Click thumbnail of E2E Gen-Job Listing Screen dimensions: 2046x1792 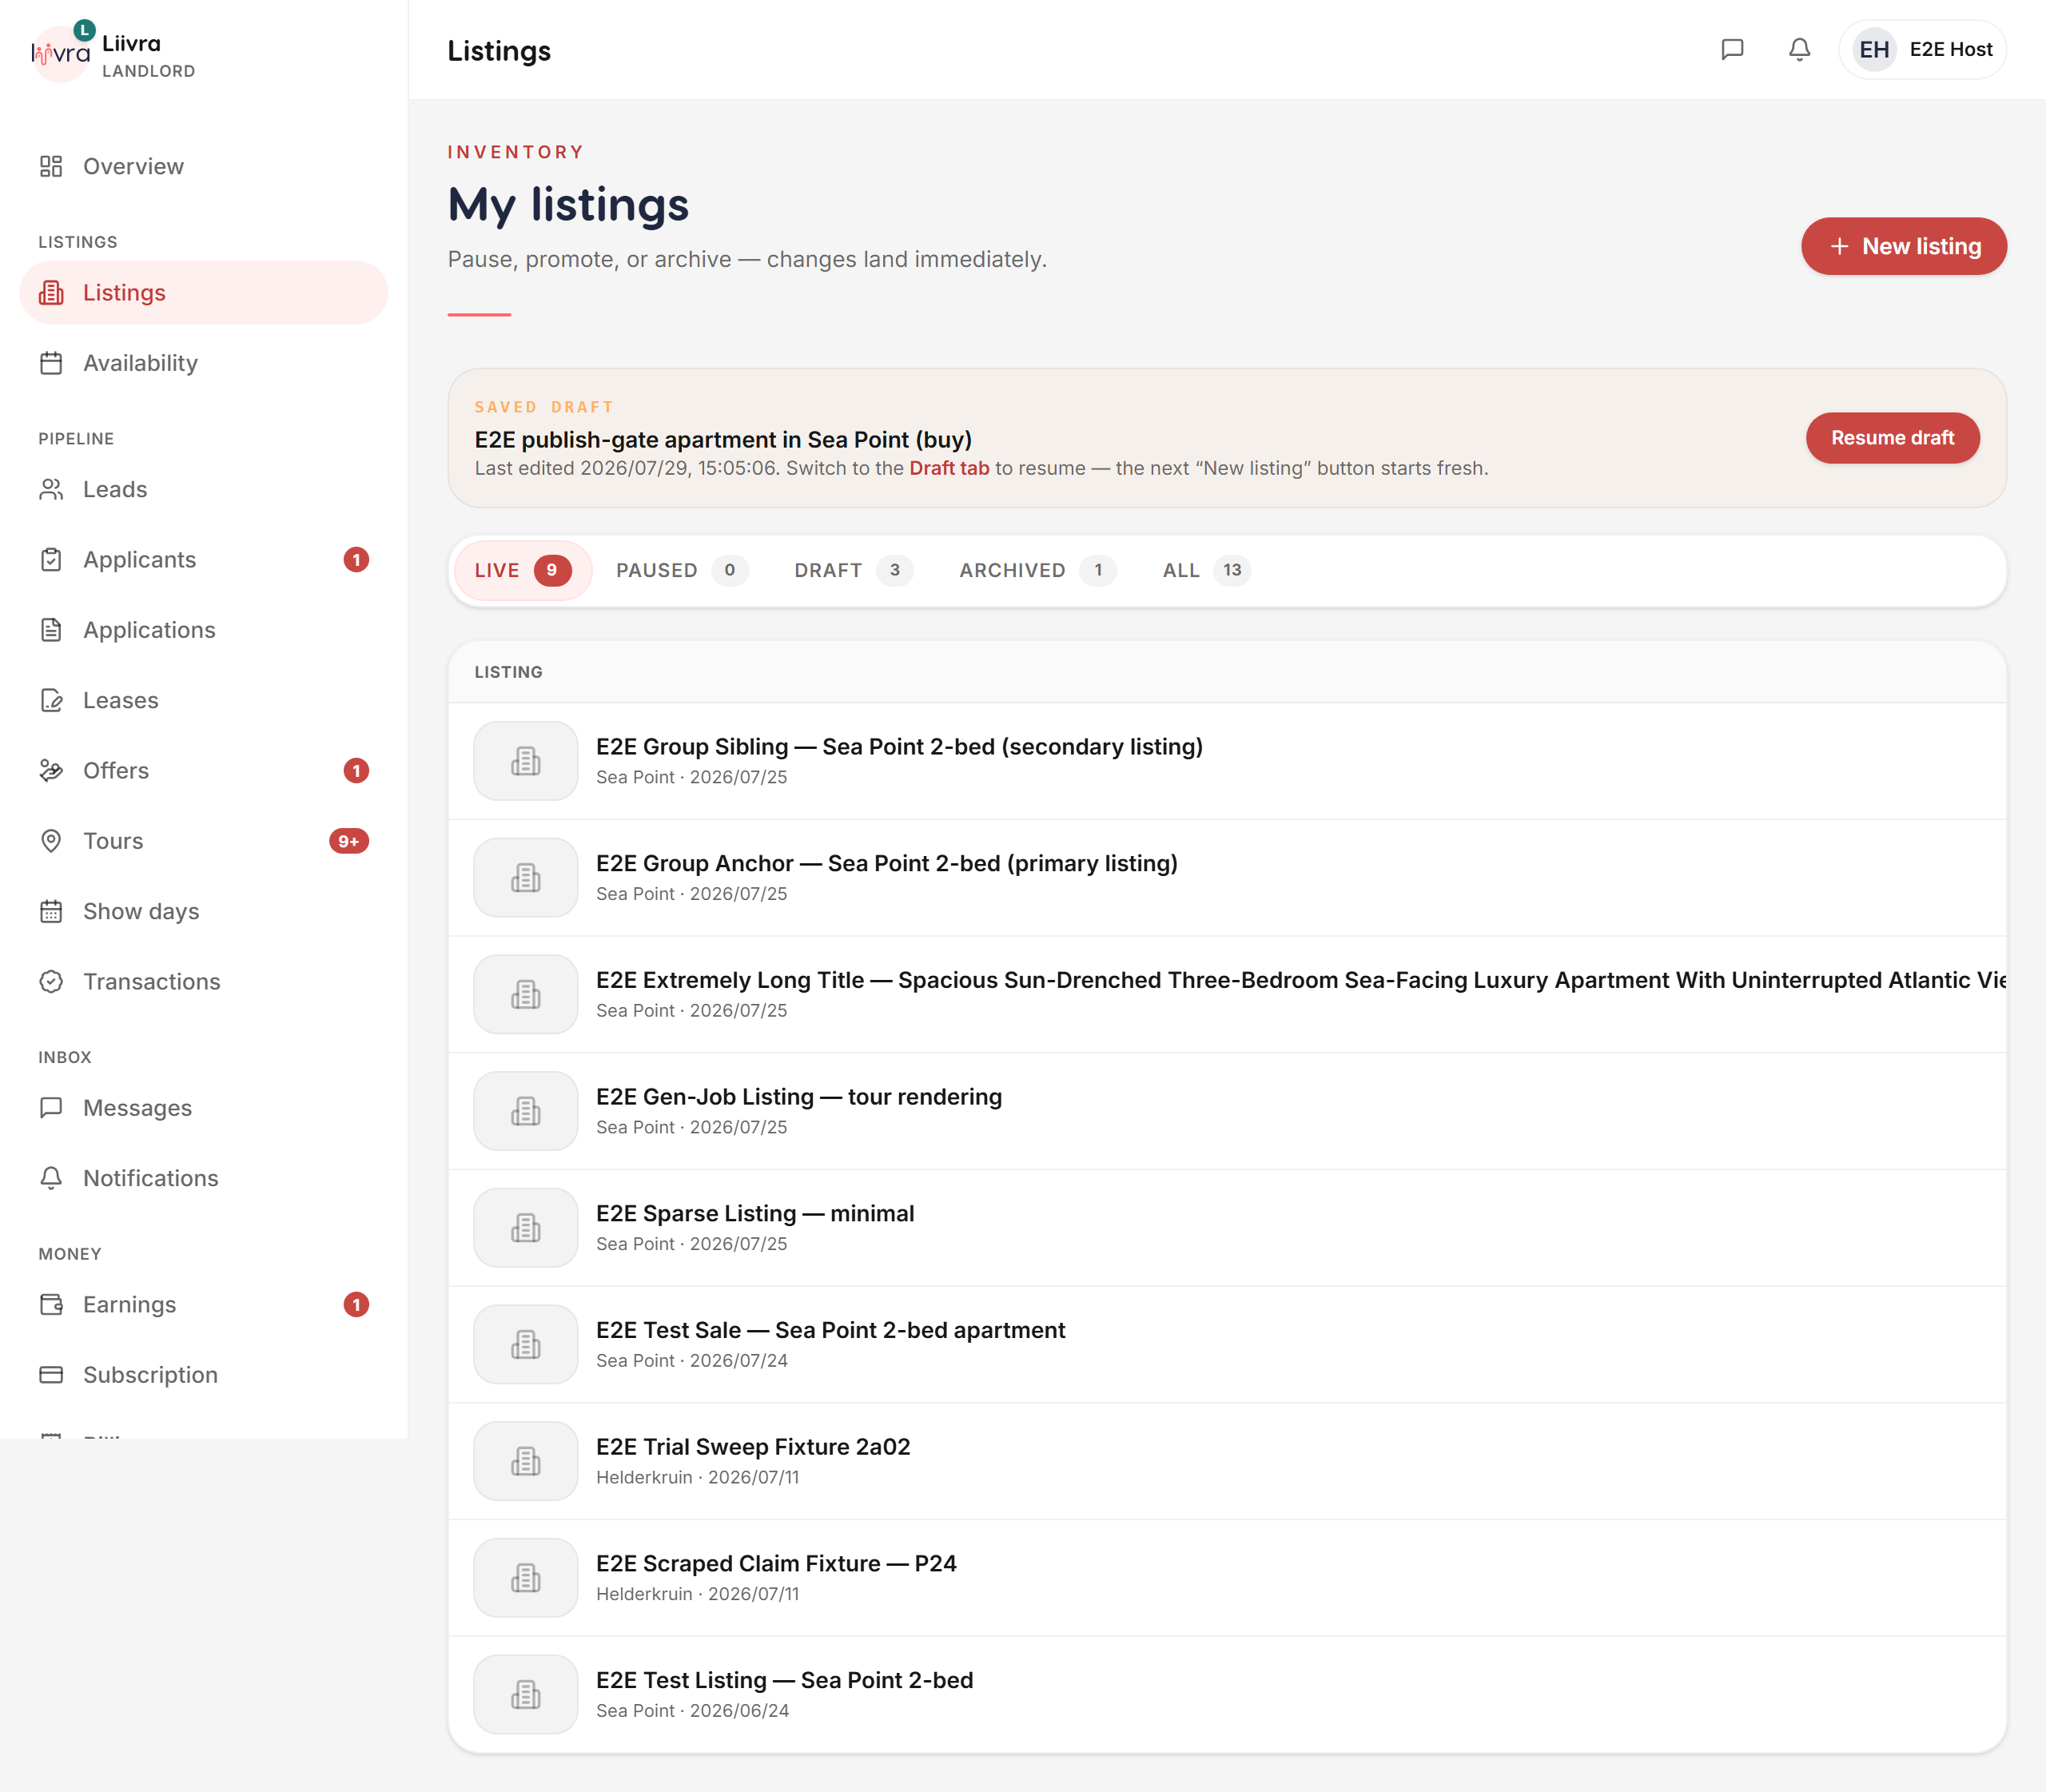[526, 1111]
